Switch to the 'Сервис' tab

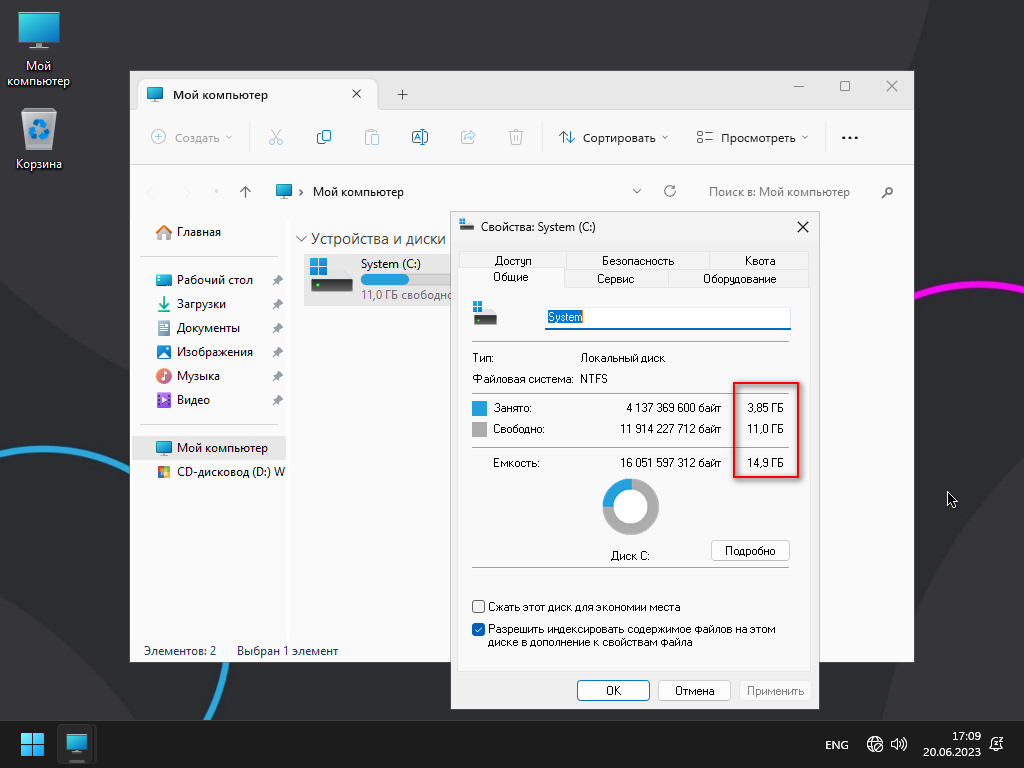[615, 279]
